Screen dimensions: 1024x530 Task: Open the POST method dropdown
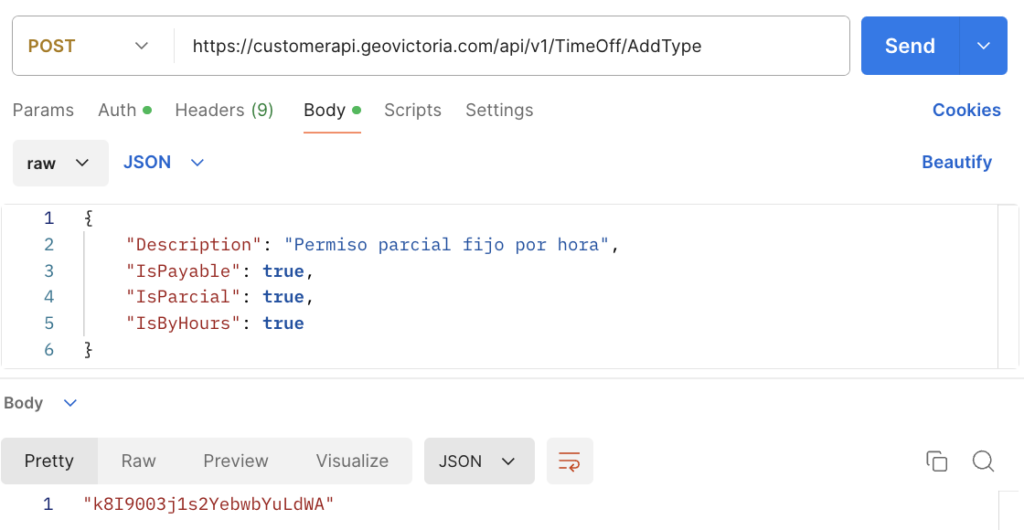88,46
